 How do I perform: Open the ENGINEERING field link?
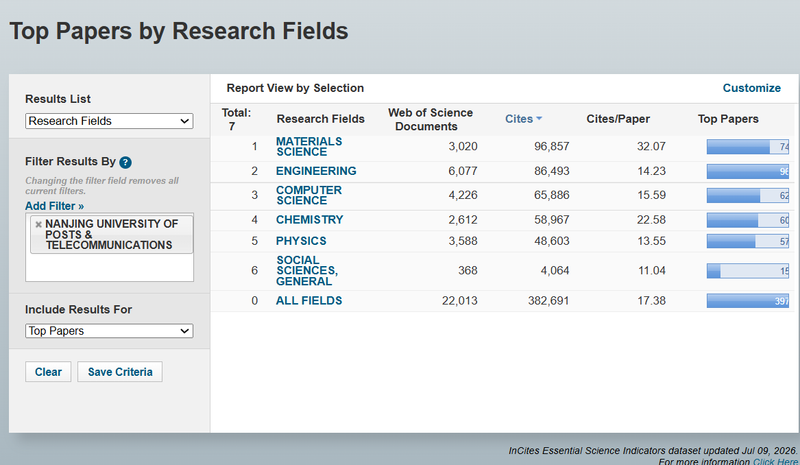316,171
